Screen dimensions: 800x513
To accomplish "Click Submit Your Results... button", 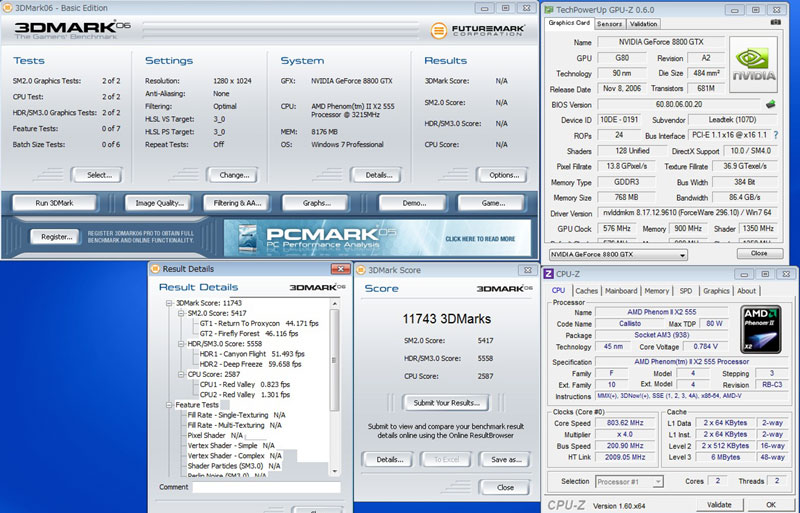I will 445,403.
